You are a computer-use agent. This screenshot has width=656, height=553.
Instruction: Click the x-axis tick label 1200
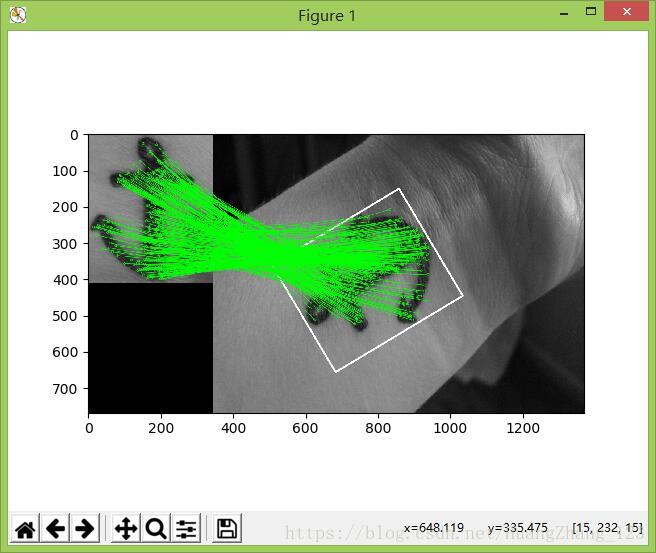[523, 428]
